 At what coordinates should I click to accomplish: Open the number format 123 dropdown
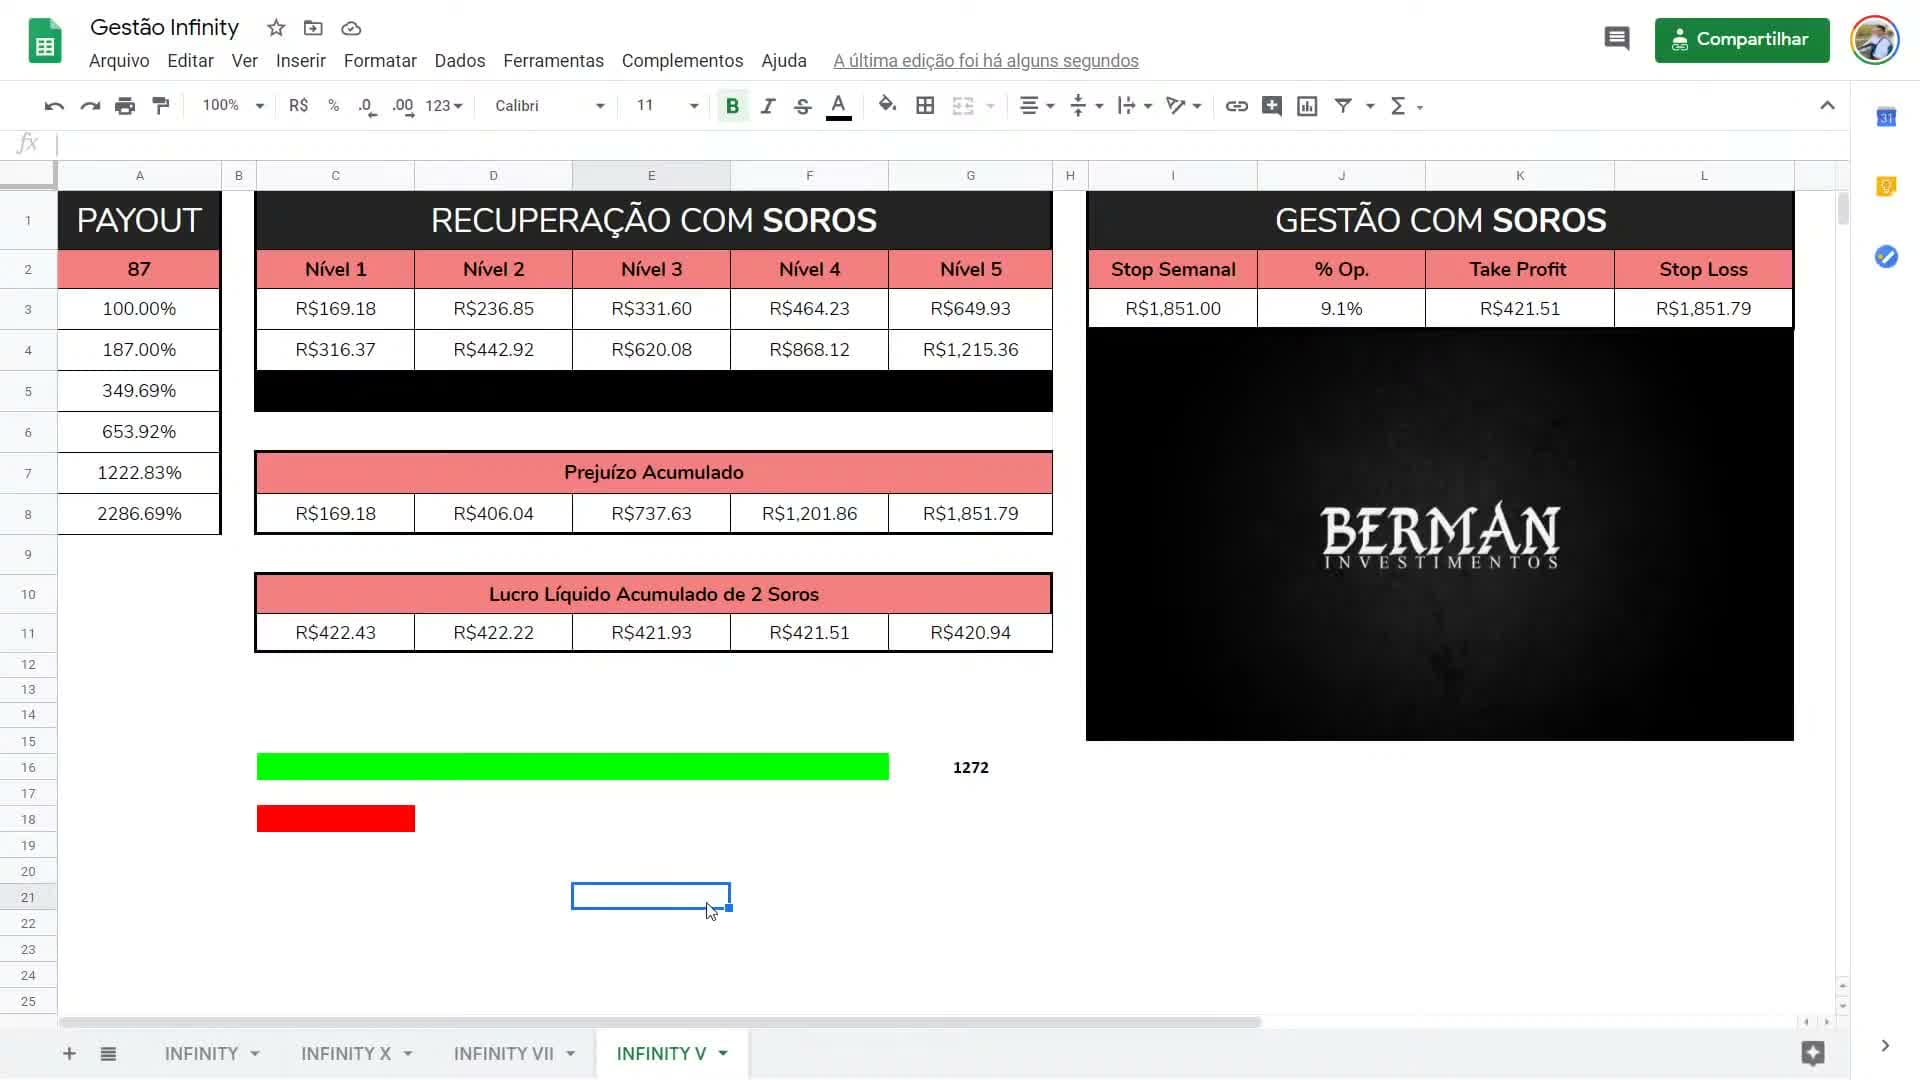[x=444, y=106]
